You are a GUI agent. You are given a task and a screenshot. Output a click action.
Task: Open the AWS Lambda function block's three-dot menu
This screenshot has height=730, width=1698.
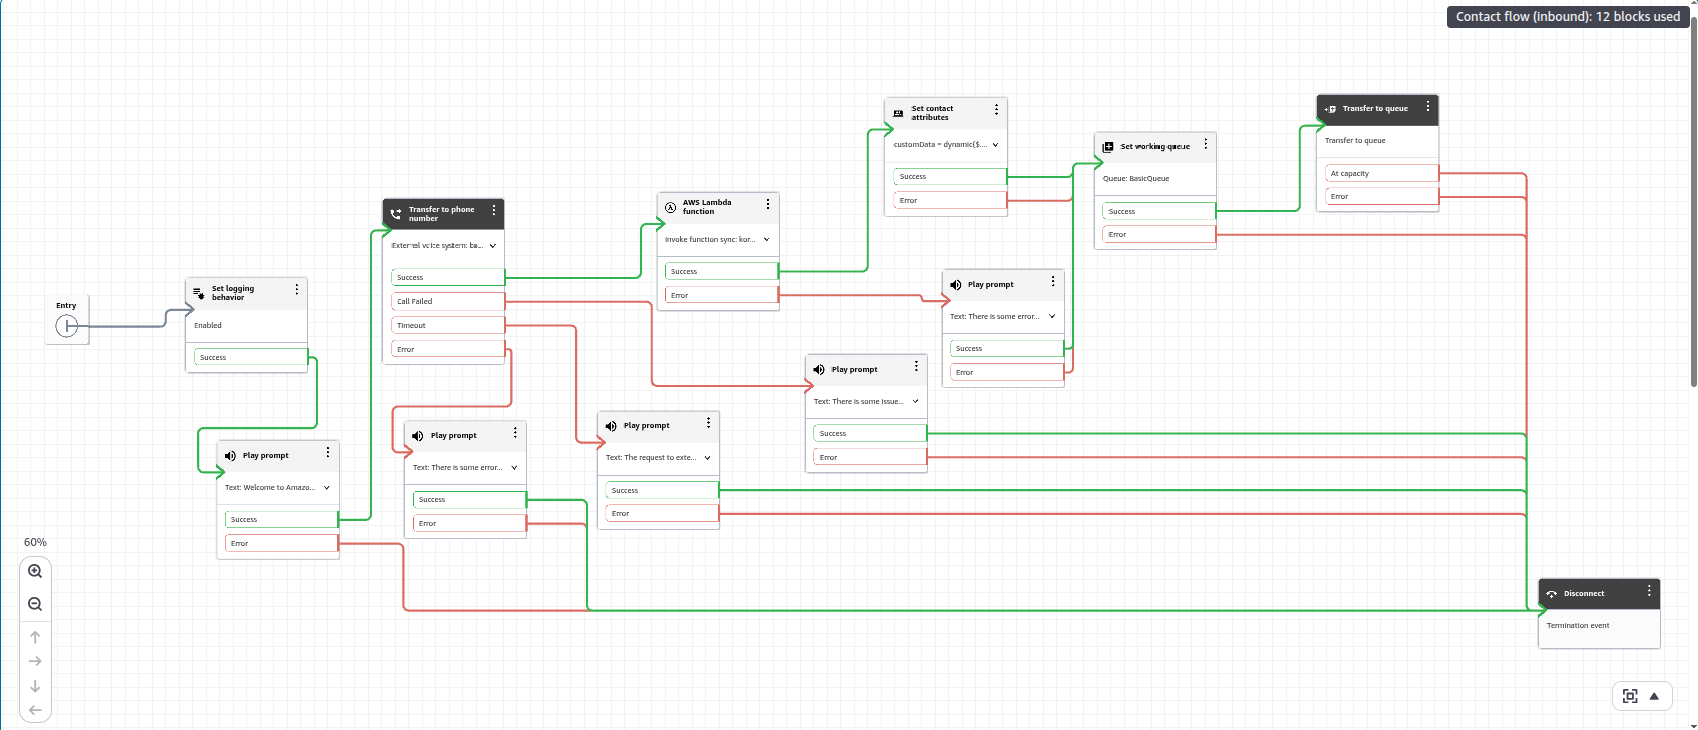point(767,204)
